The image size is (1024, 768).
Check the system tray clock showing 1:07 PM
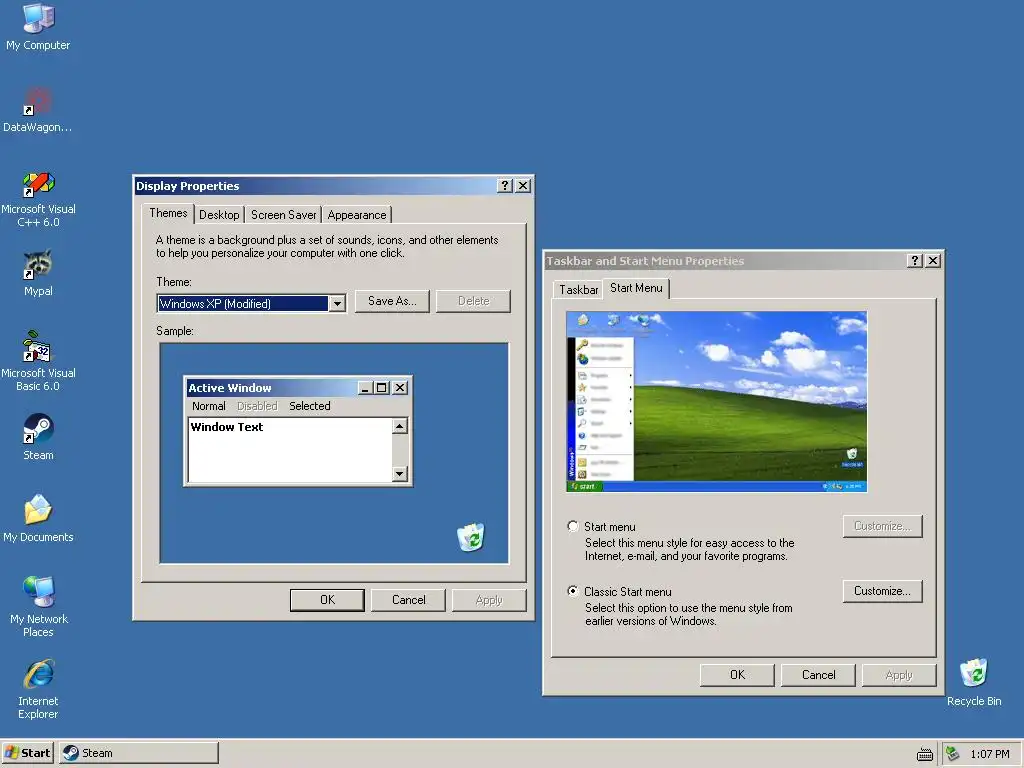pos(989,754)
